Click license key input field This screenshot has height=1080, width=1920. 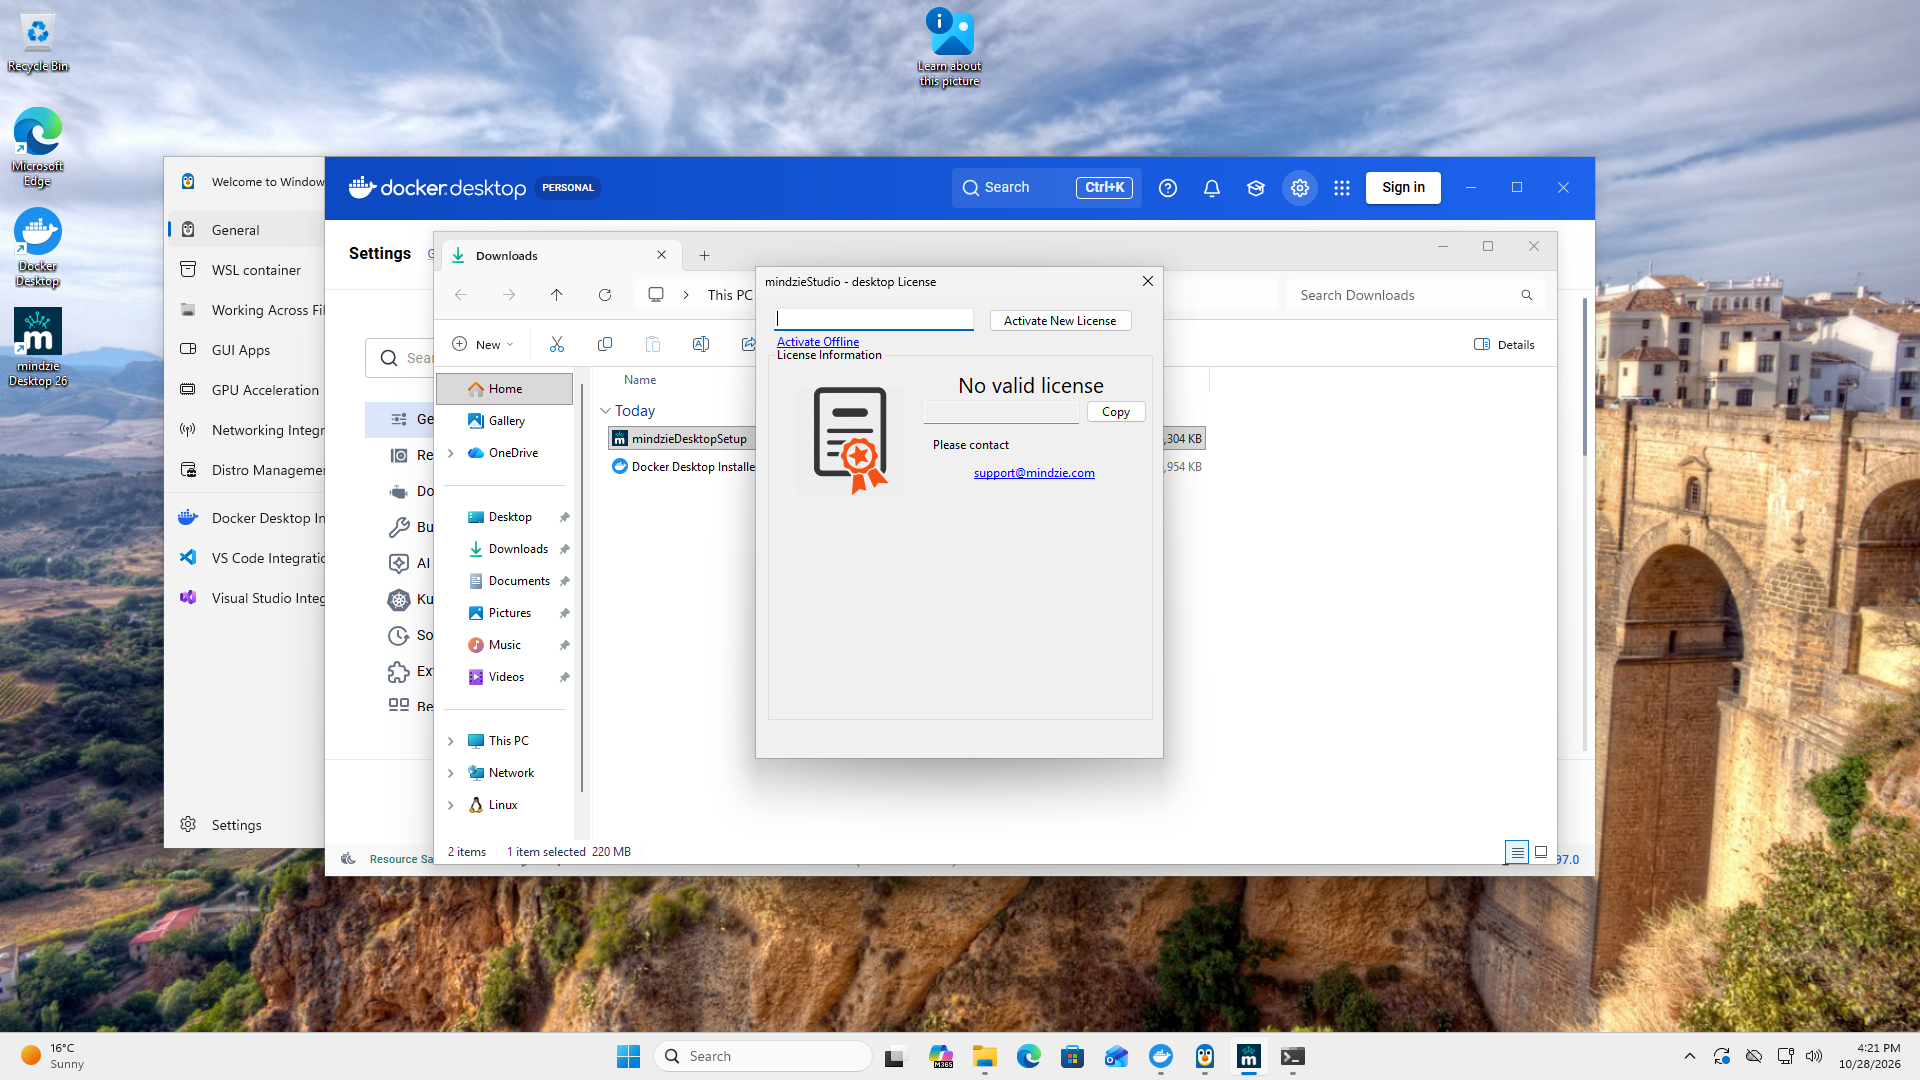(x=873, y=319)
